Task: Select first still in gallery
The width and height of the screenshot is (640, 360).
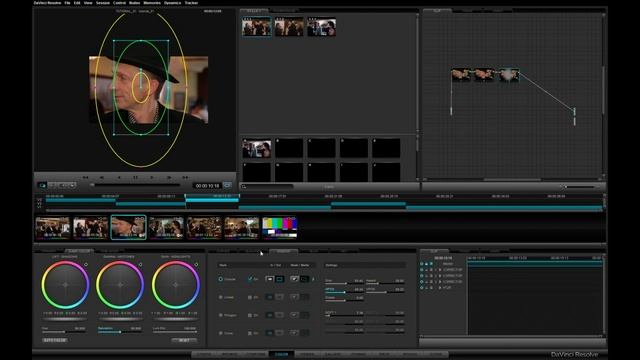Action: coord(257,27)
